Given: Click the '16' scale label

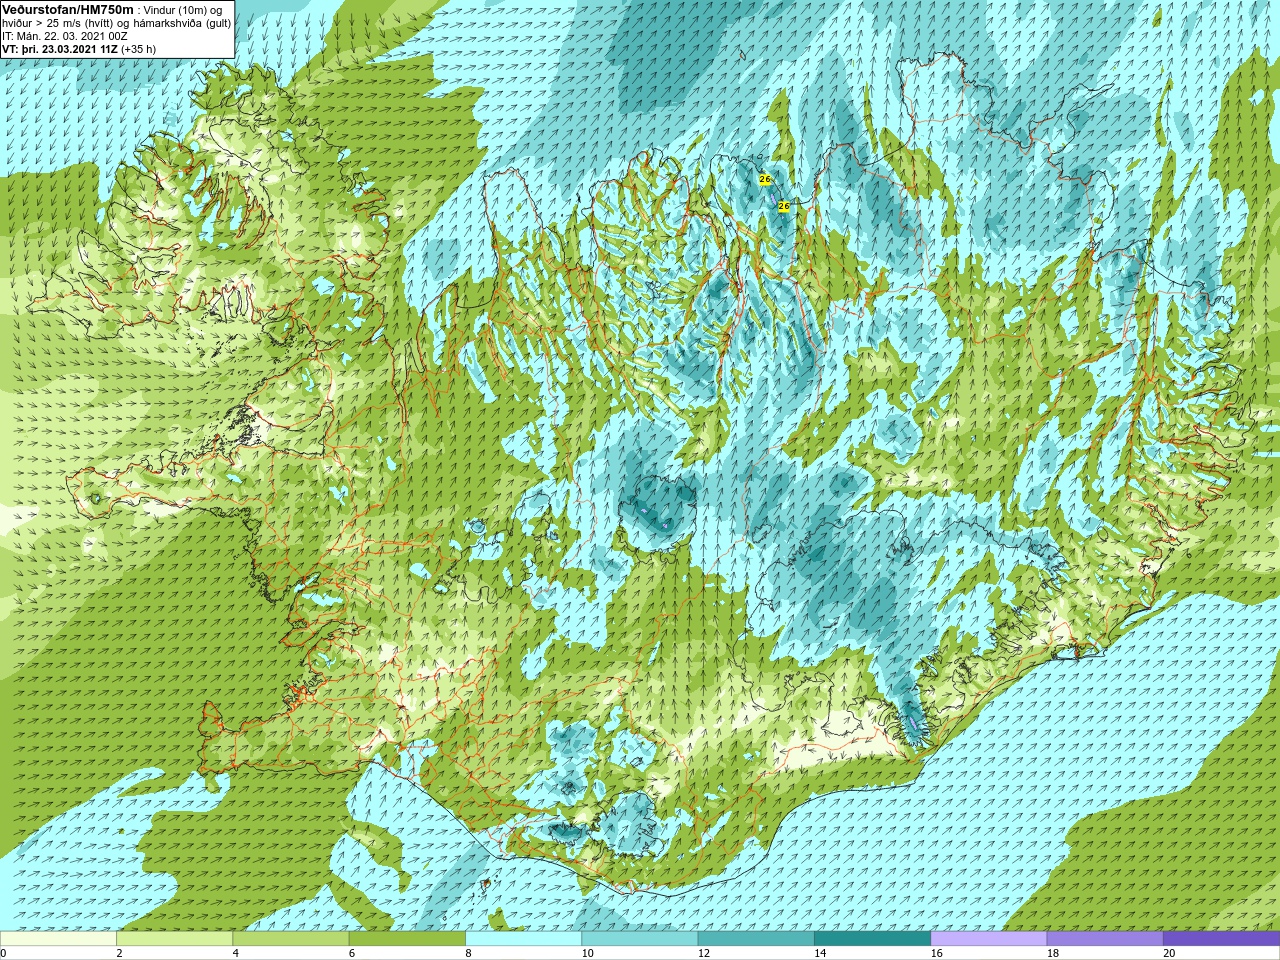Looking at the screenshot, I should point(936,953).
